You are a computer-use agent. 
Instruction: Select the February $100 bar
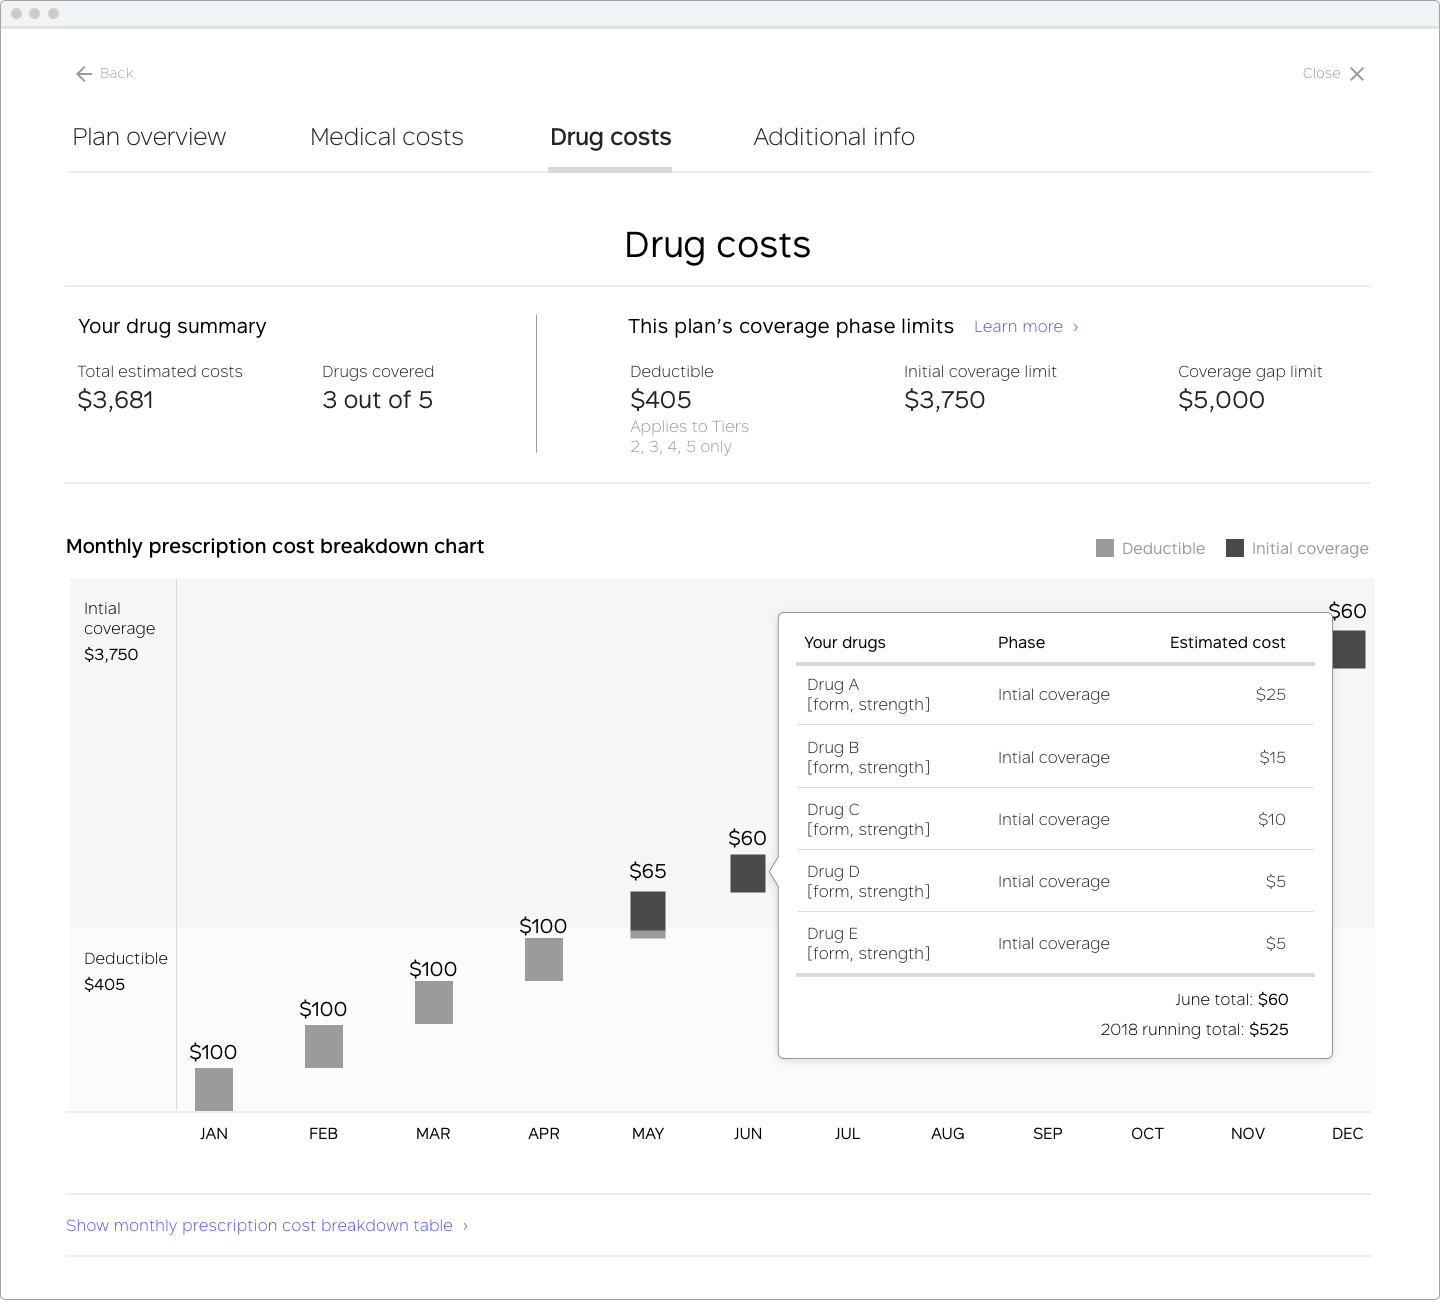pos(324,1046)
